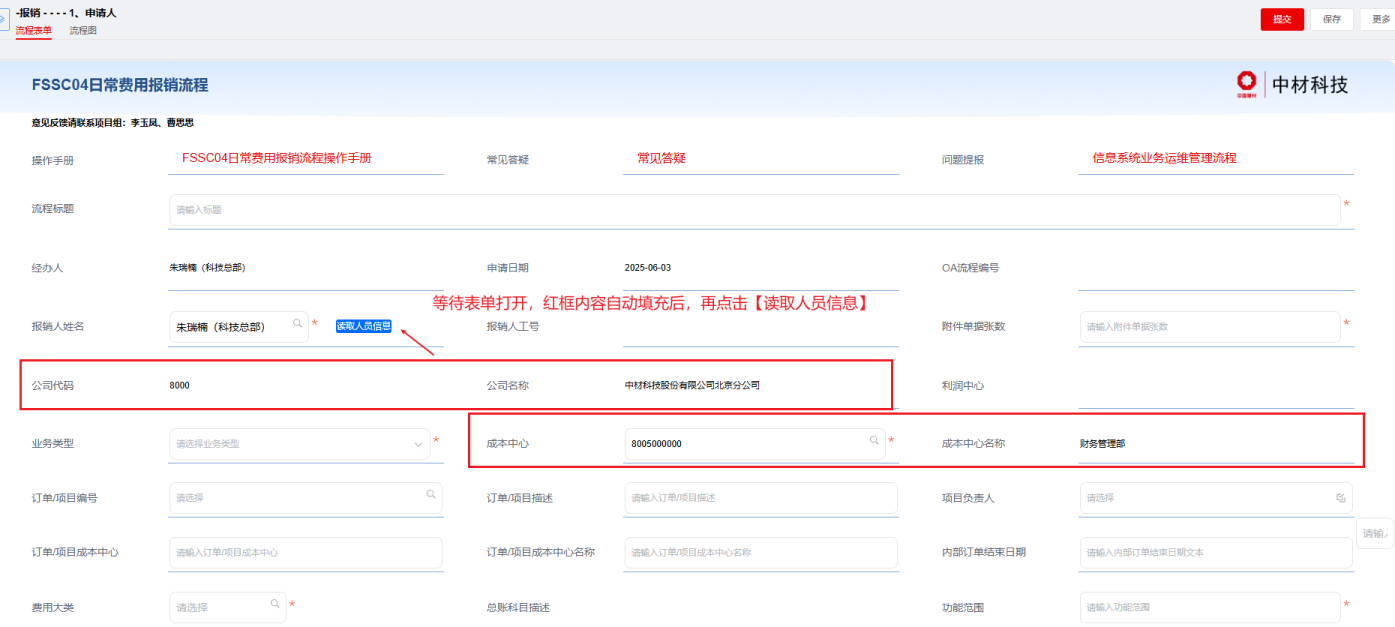Click the 功能范围 input field
The height and width of the screenshot is (627, 1395).
click(x=1210, y=607)
